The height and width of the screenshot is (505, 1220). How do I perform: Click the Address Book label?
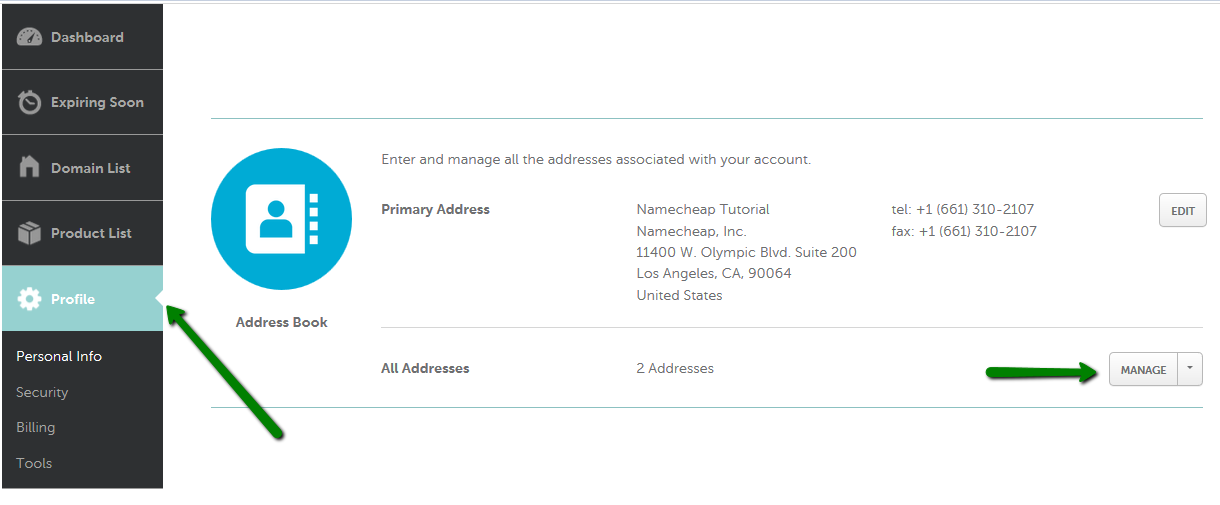coord(281,322)
